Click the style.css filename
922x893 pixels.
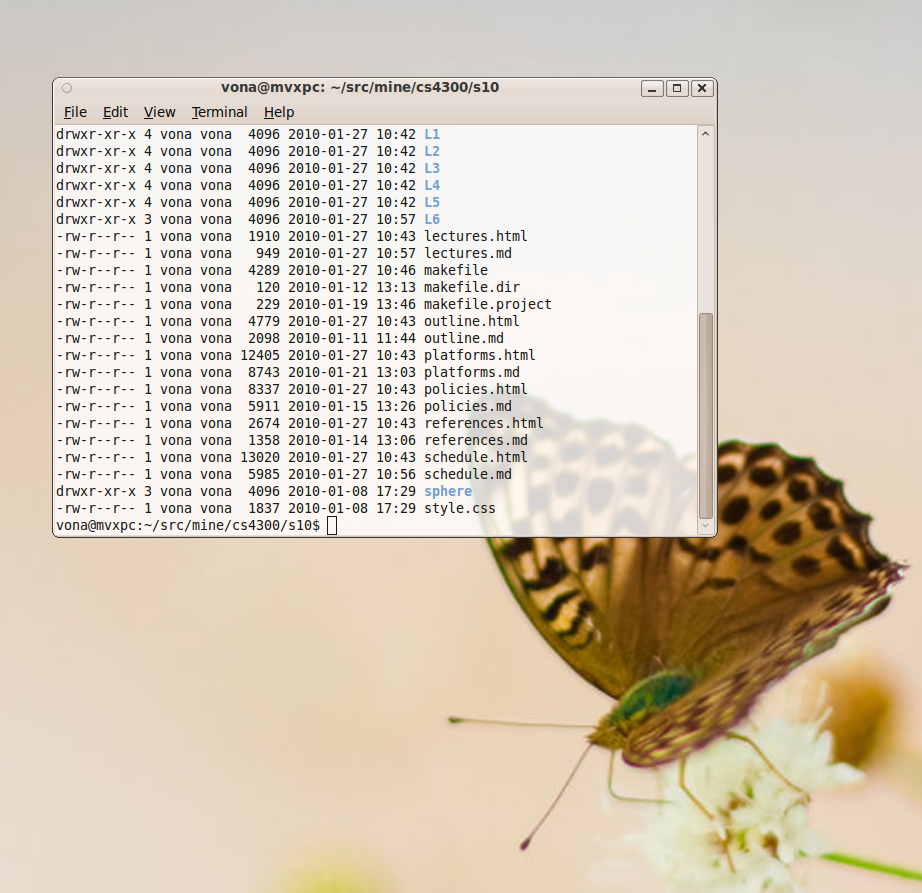(x=460, y=509)
